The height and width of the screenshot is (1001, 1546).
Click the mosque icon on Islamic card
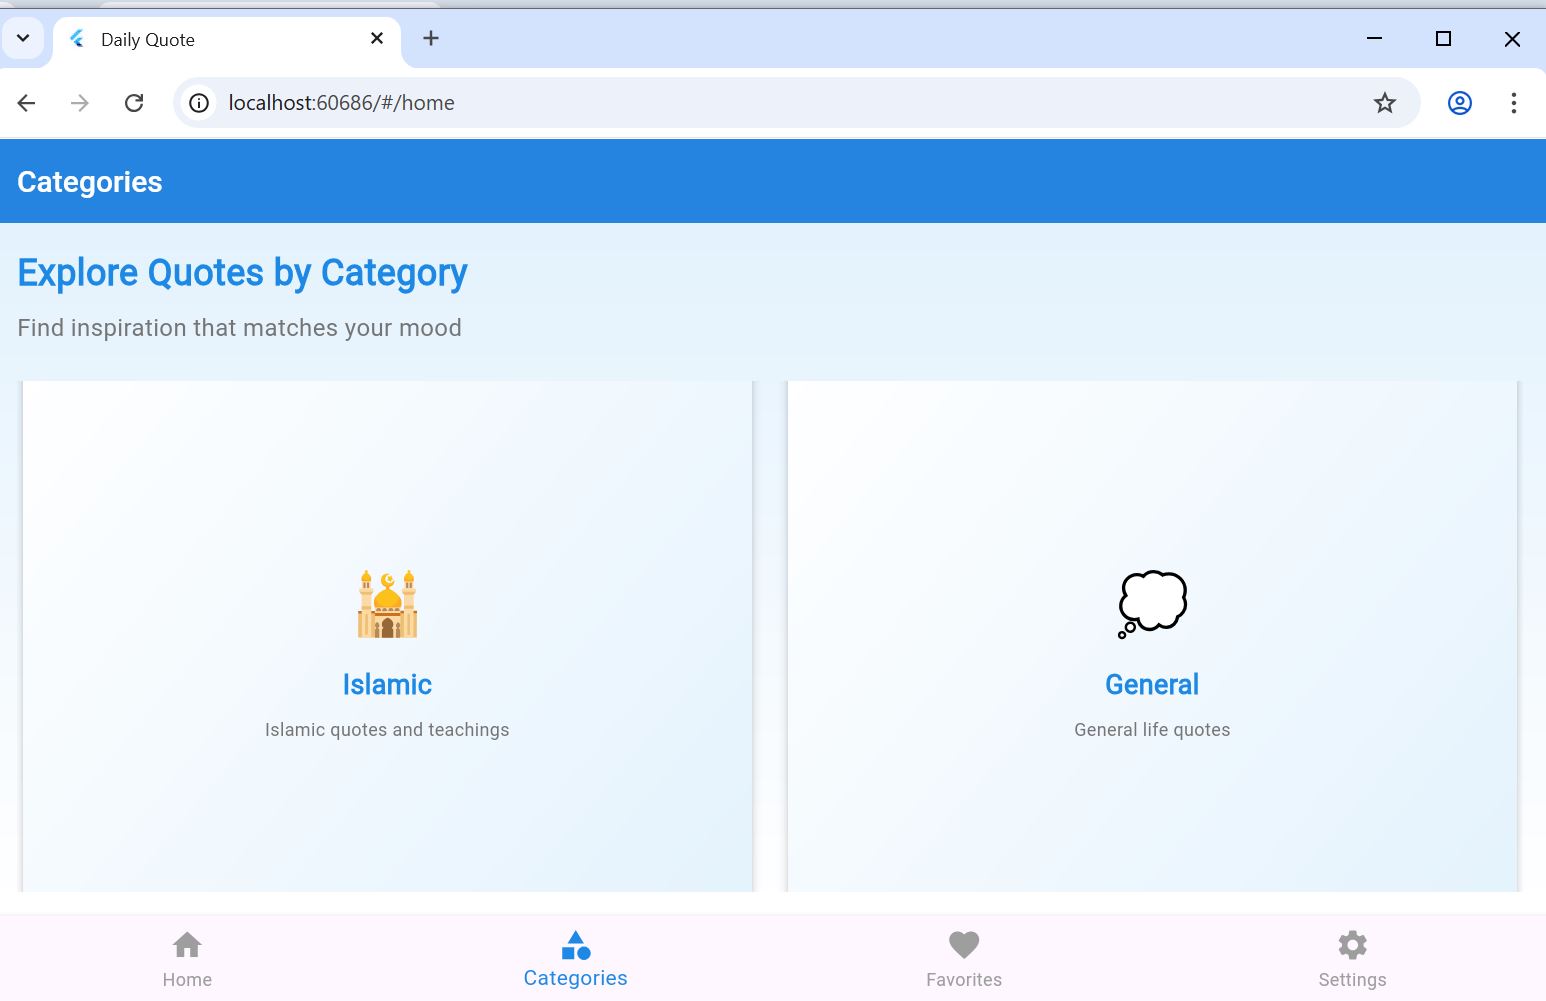[387, 604]
